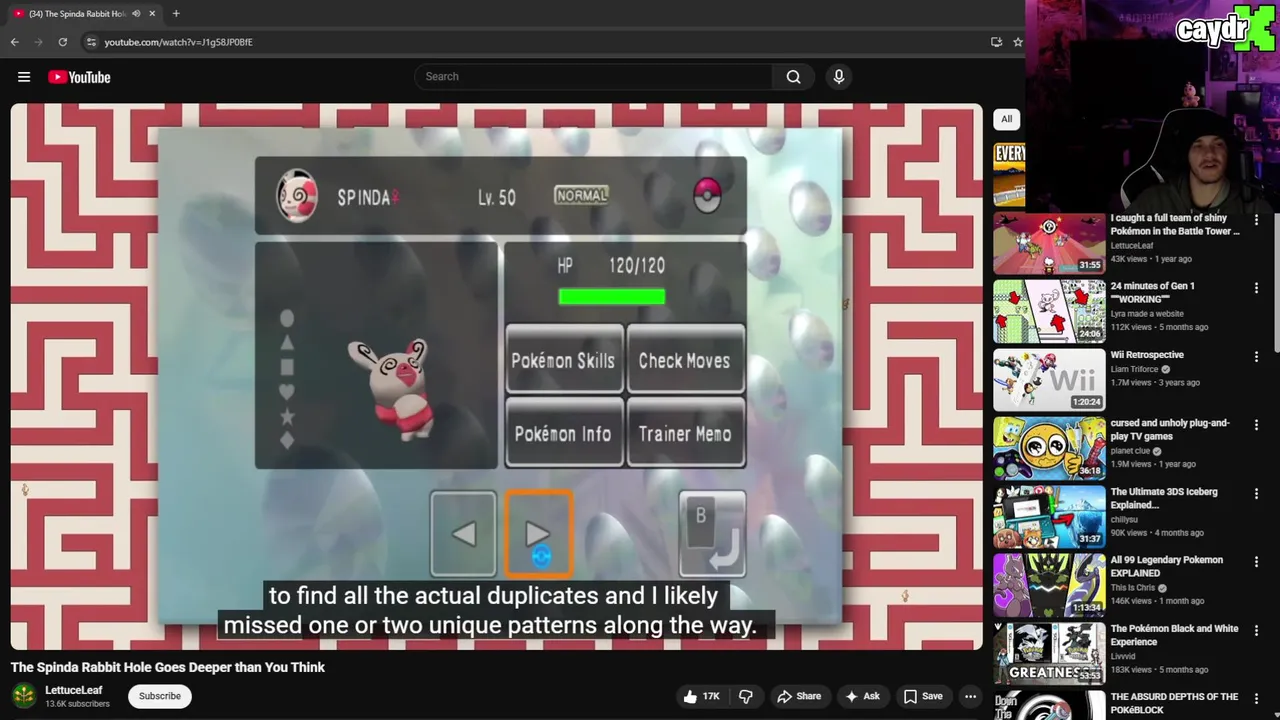
Task: Open a new browser tab
Action: coord(176,13)
